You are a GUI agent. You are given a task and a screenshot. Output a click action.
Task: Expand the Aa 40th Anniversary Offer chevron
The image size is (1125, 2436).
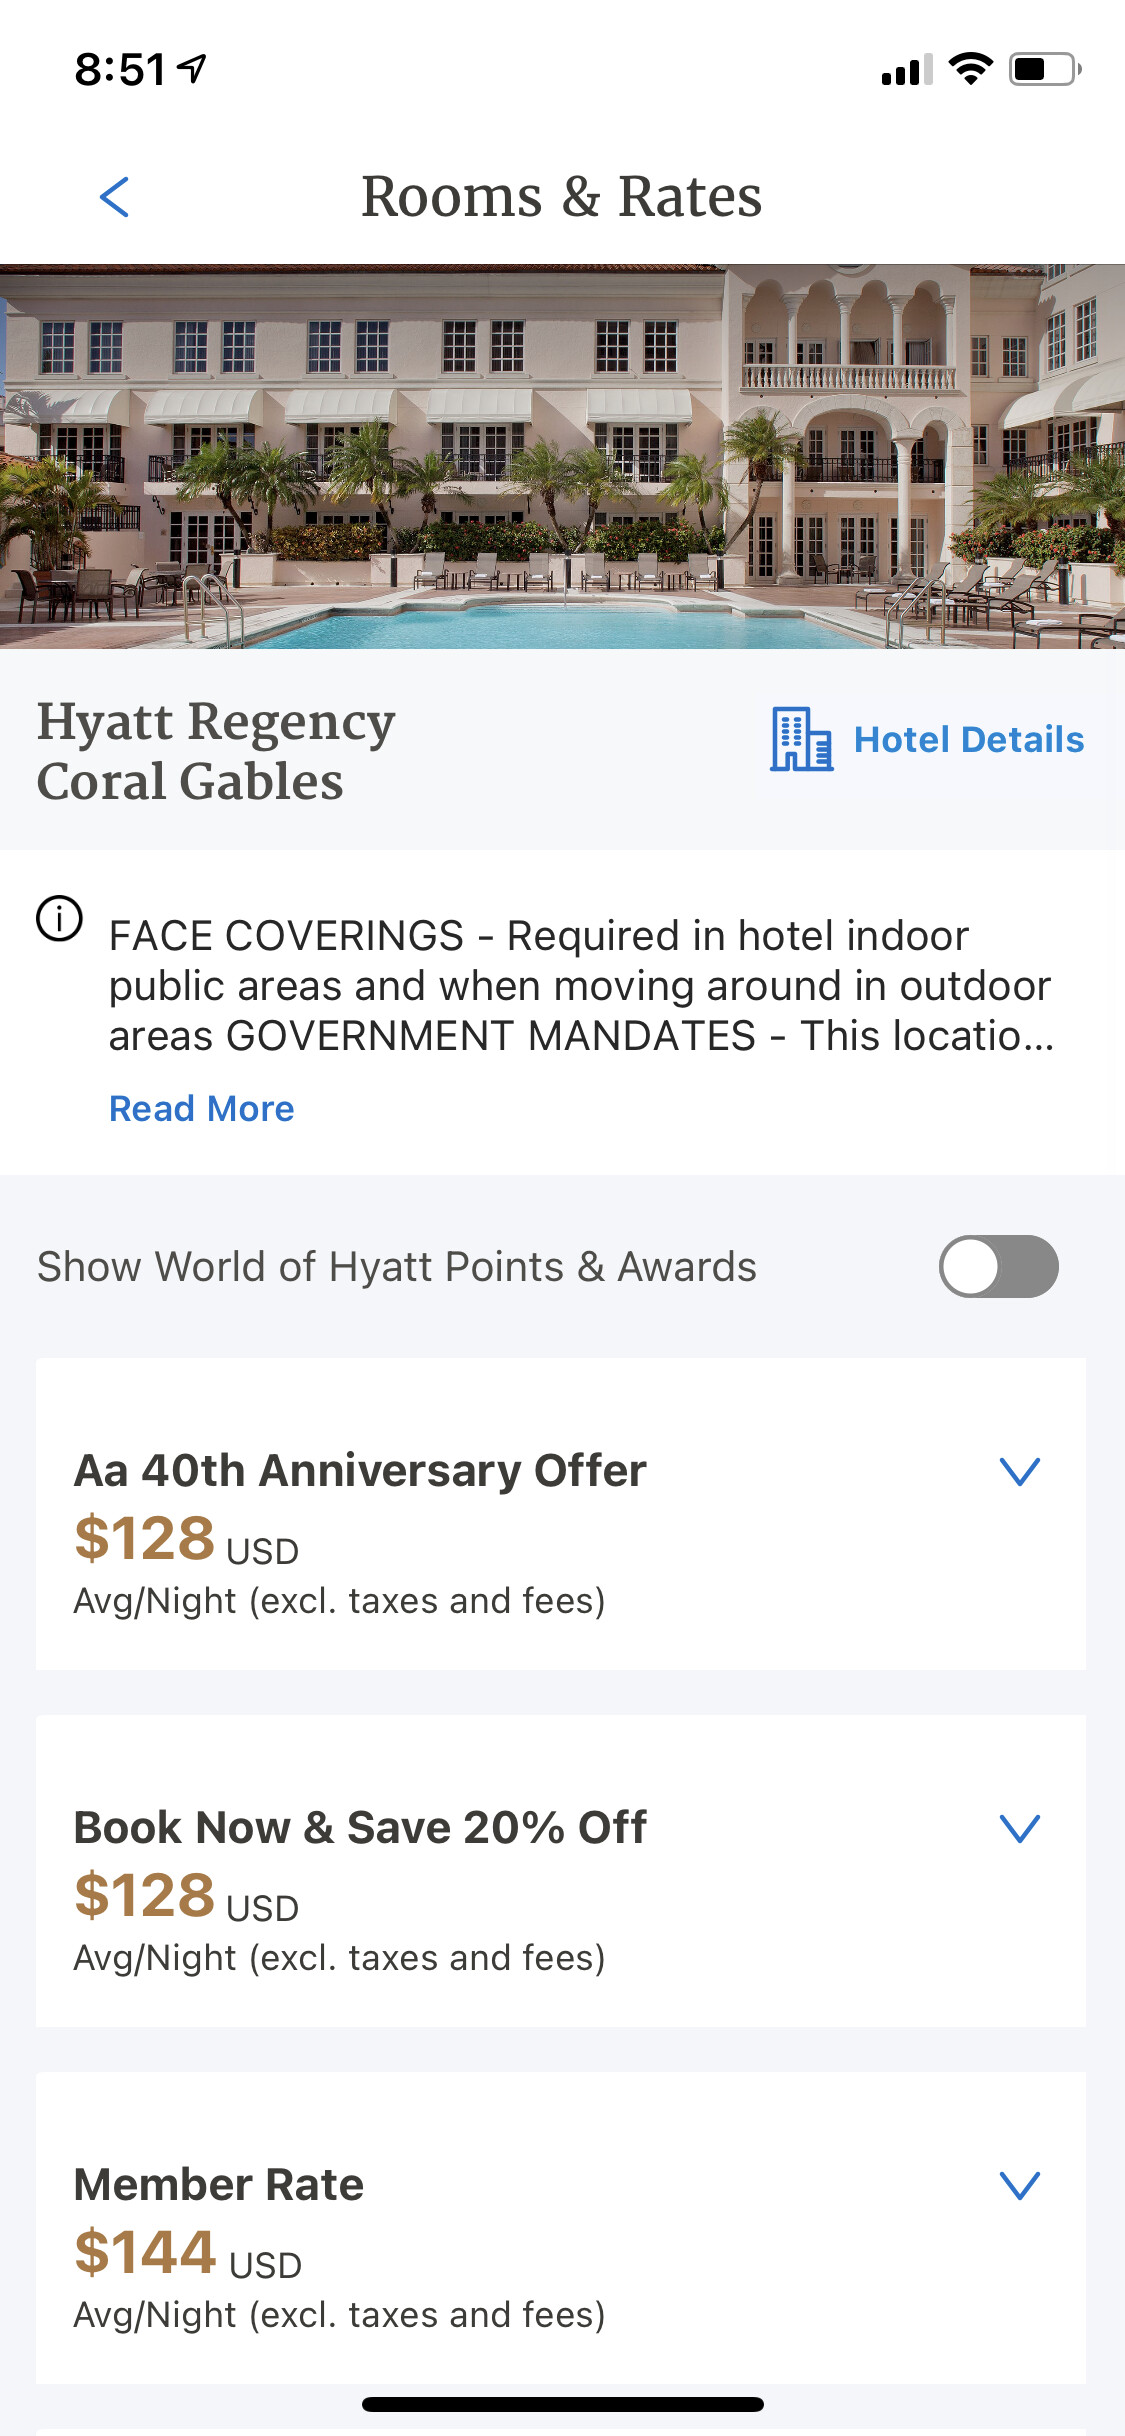1020,1471
